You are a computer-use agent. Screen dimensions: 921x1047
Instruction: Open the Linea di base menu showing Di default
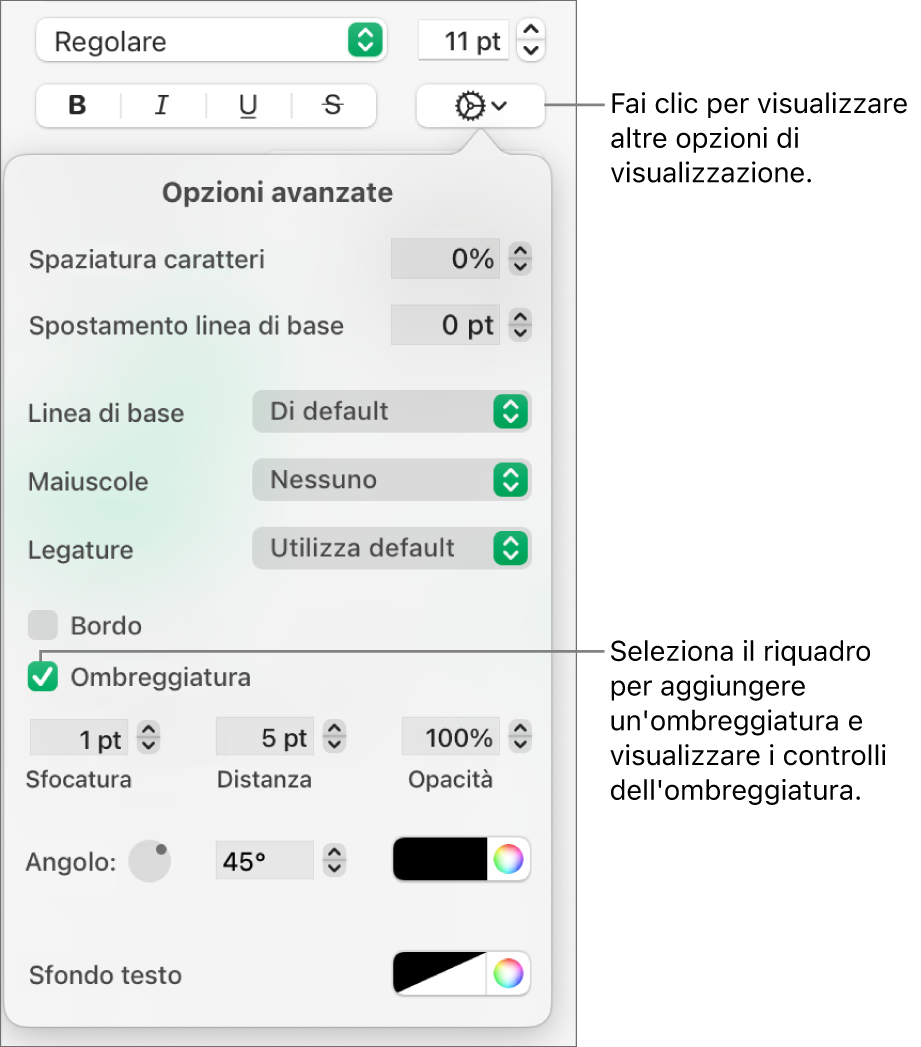pyautogui.click(x=391, y=411)
